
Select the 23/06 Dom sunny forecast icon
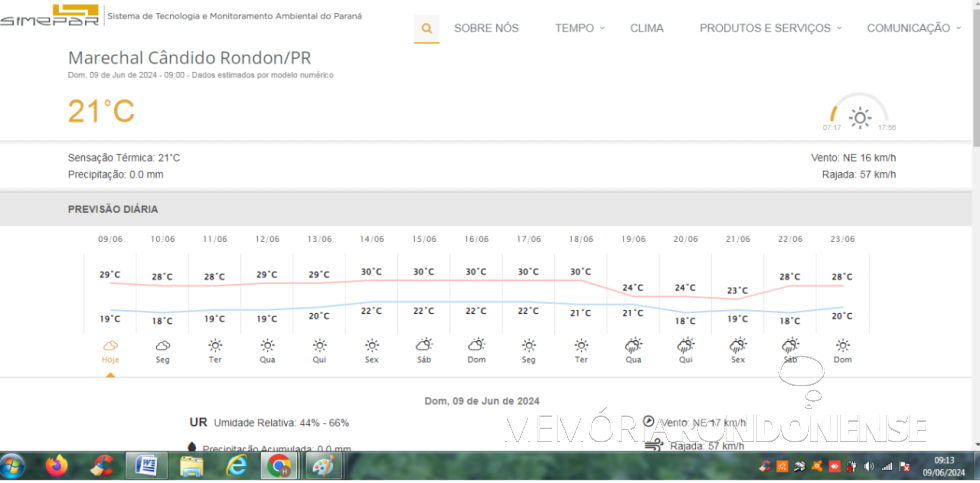click(x=842, y=345)
